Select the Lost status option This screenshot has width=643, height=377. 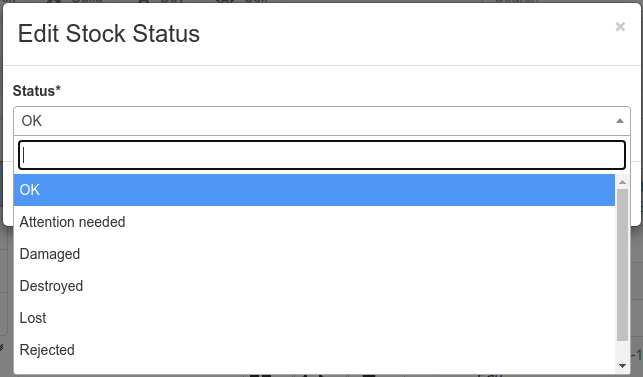coord(314,318)
